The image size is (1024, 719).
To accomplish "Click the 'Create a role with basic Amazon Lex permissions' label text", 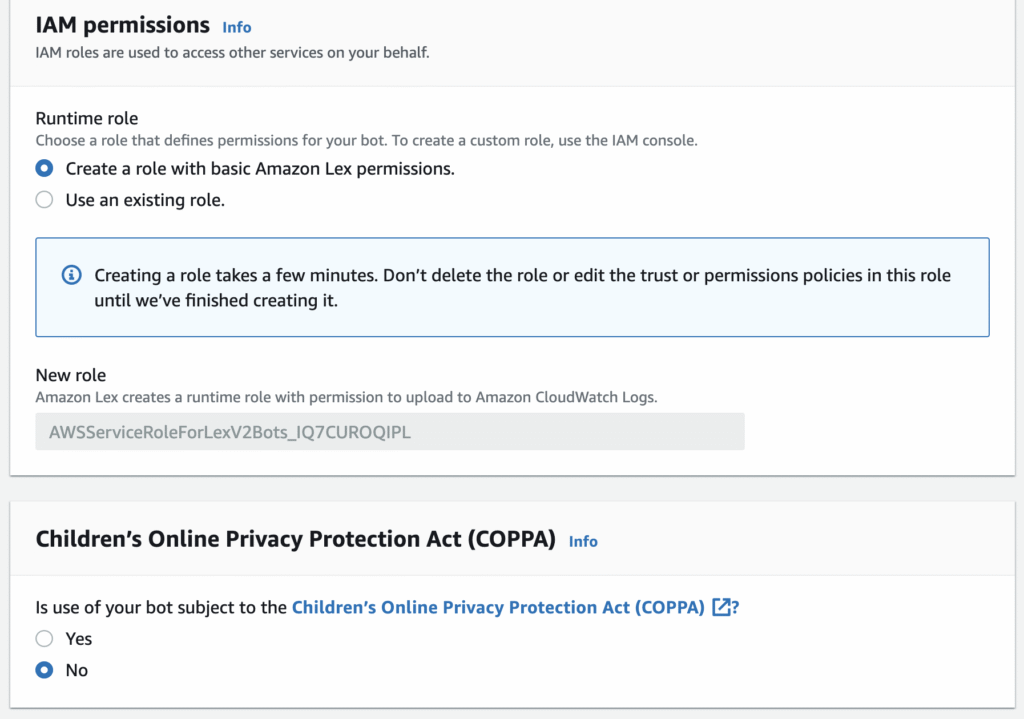I will 260,168.
